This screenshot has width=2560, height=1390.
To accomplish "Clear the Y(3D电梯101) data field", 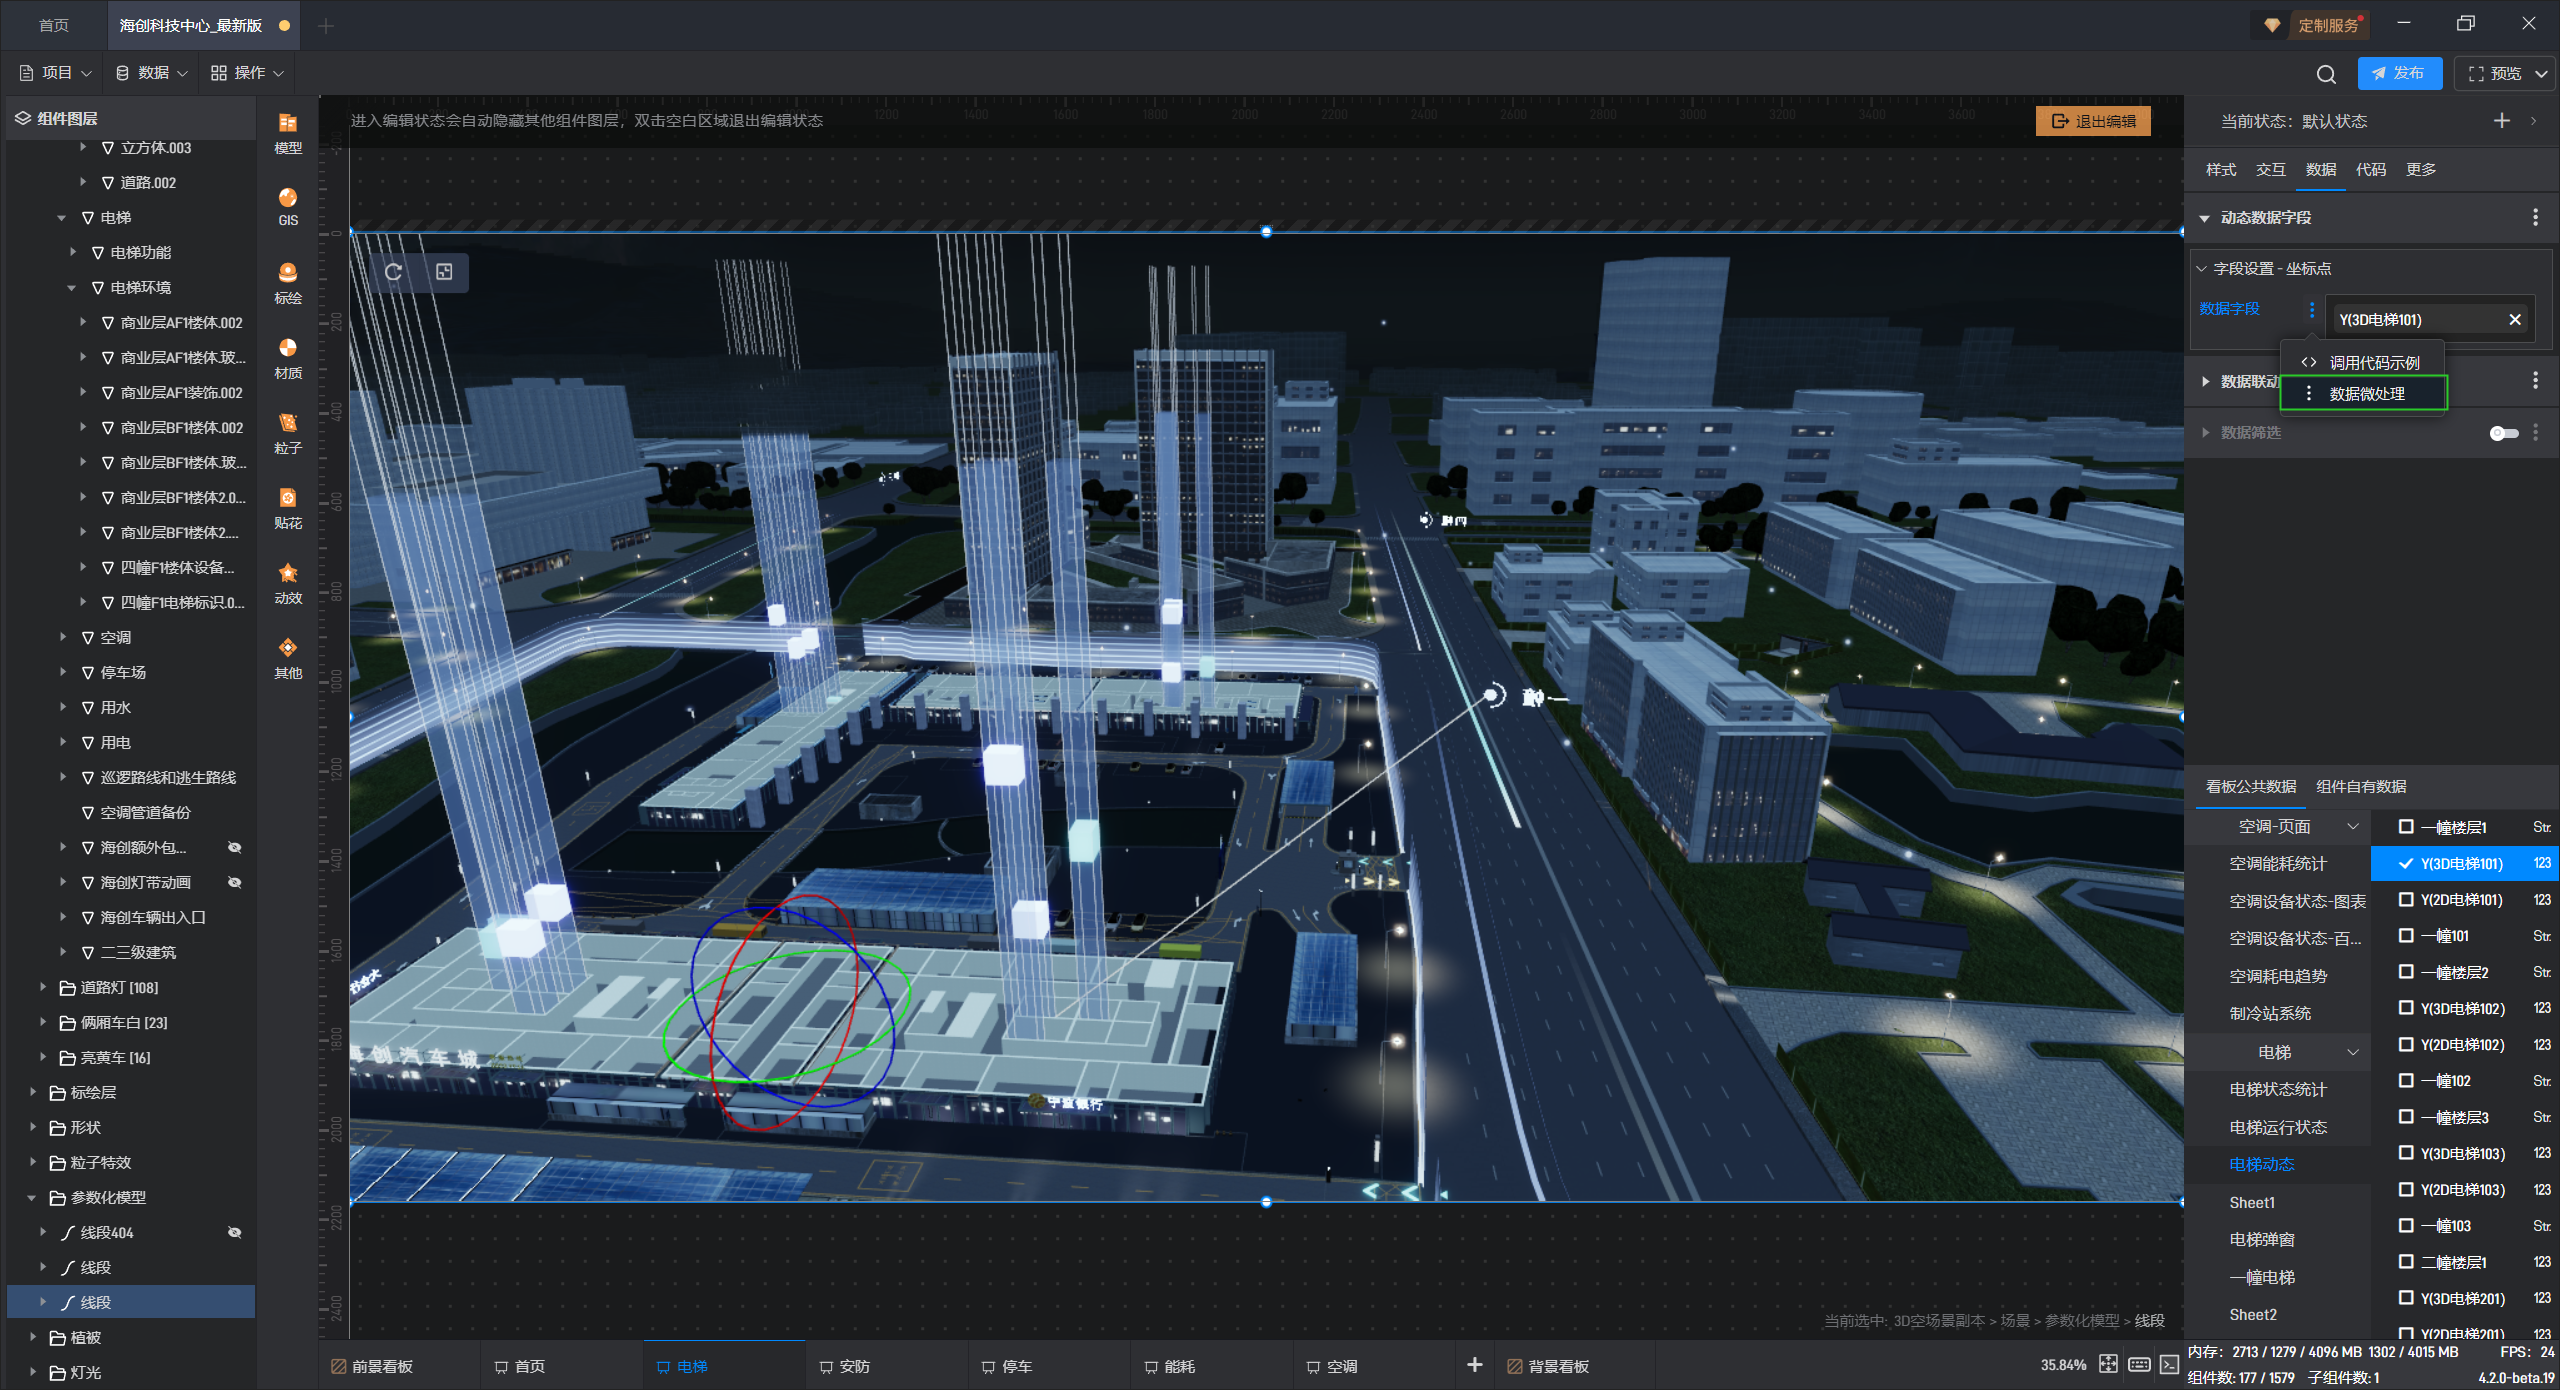I will point(2515,320).
